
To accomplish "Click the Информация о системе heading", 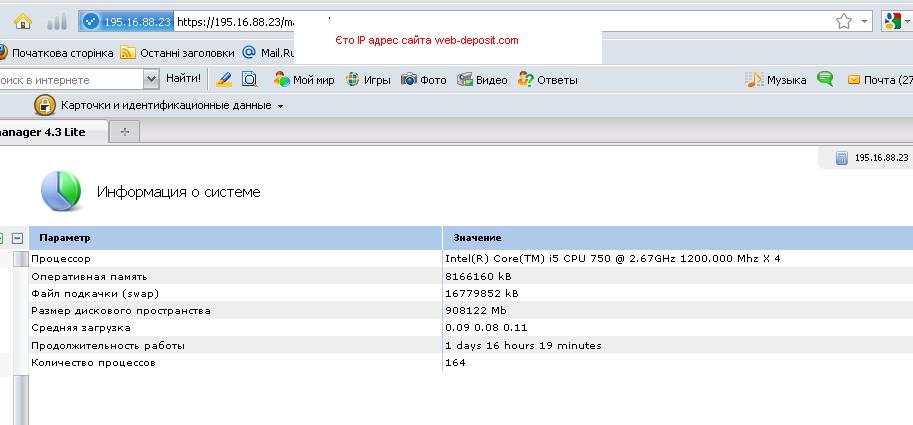I will pyautogui.click(x=179, y=192).
